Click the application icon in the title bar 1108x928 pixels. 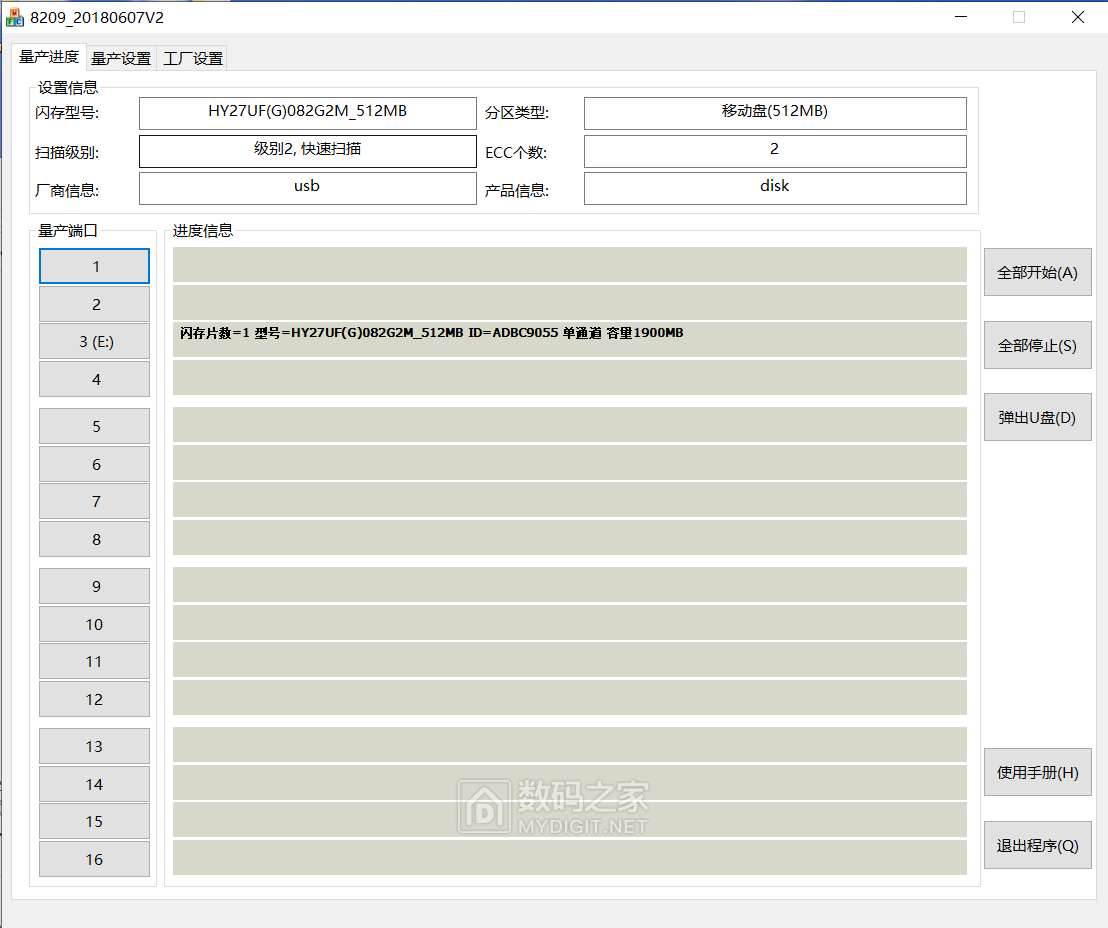[15, 17]
